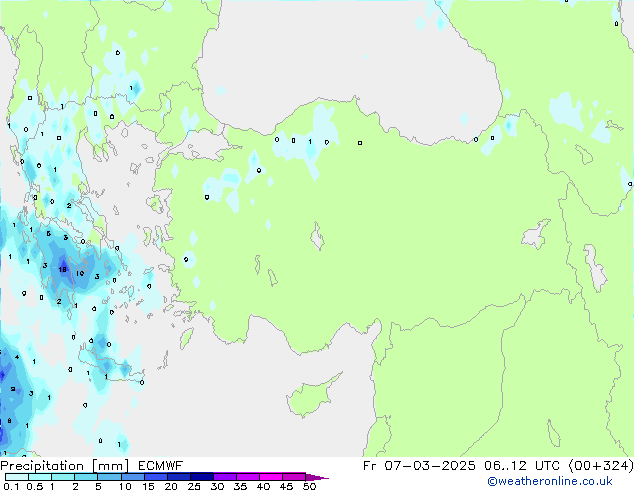The width and height of the screenshot is (634, 490).
Task: Click the 2–5 mm legend color swatch
Action: tap(86, 477)
